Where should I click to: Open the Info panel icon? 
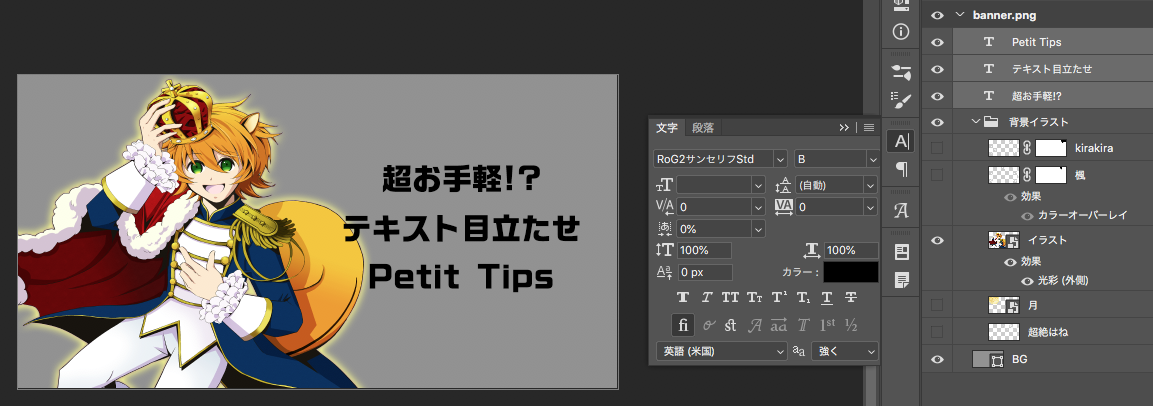pos(901,32)
